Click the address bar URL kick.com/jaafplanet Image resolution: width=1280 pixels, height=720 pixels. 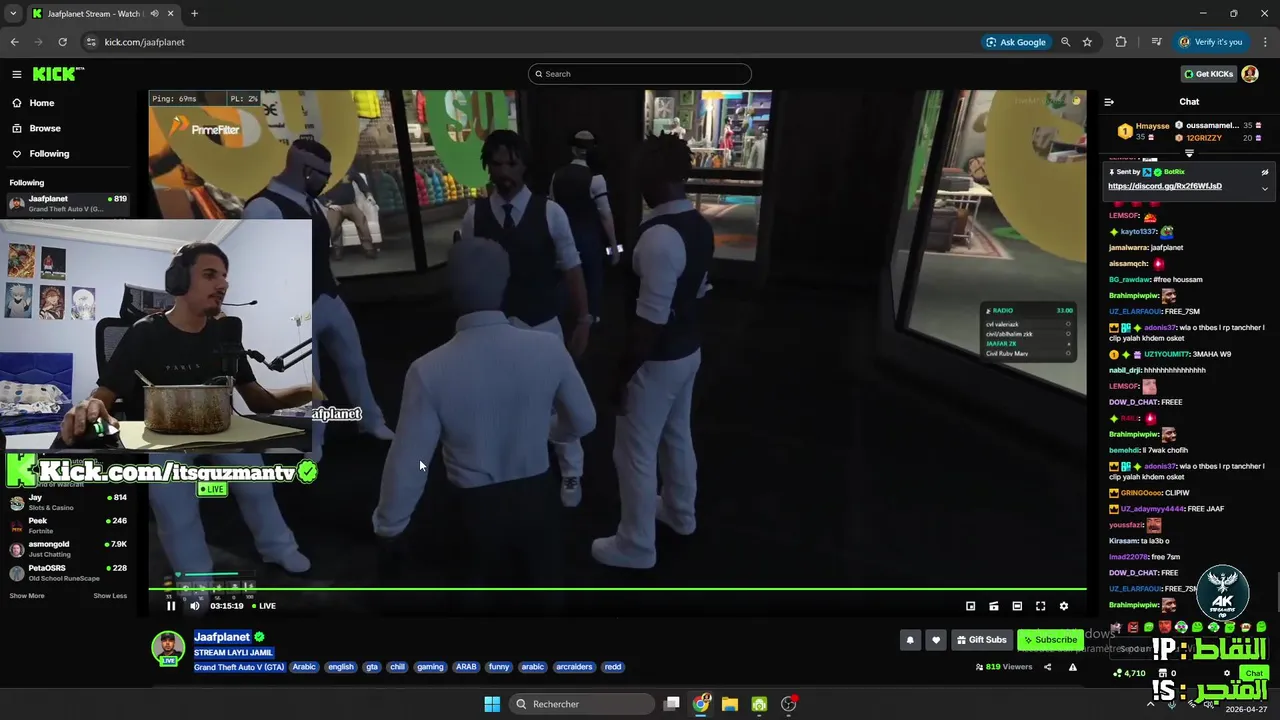pos(145,42)
